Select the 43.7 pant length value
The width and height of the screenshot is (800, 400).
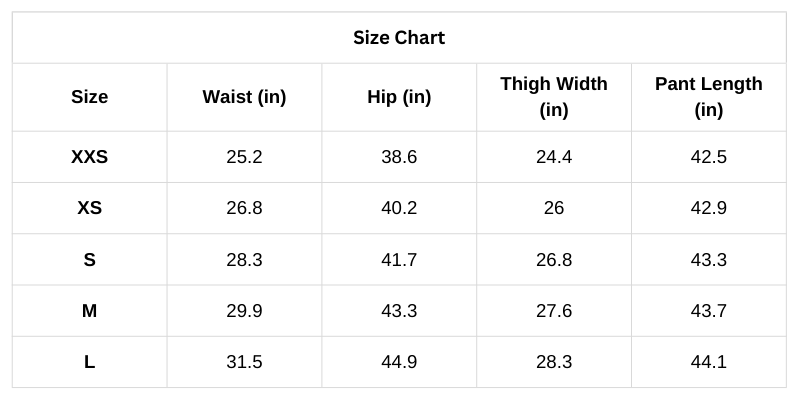coord(708,311)
